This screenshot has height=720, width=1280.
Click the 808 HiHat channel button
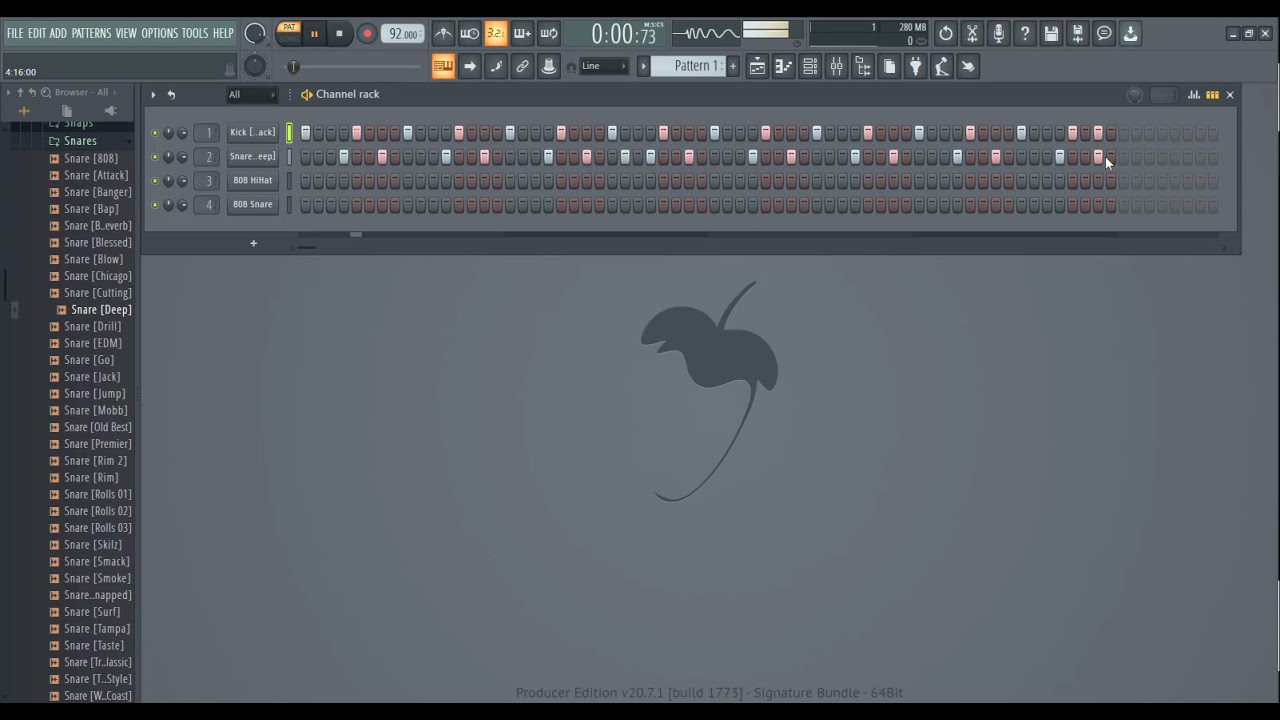(252, 181)
